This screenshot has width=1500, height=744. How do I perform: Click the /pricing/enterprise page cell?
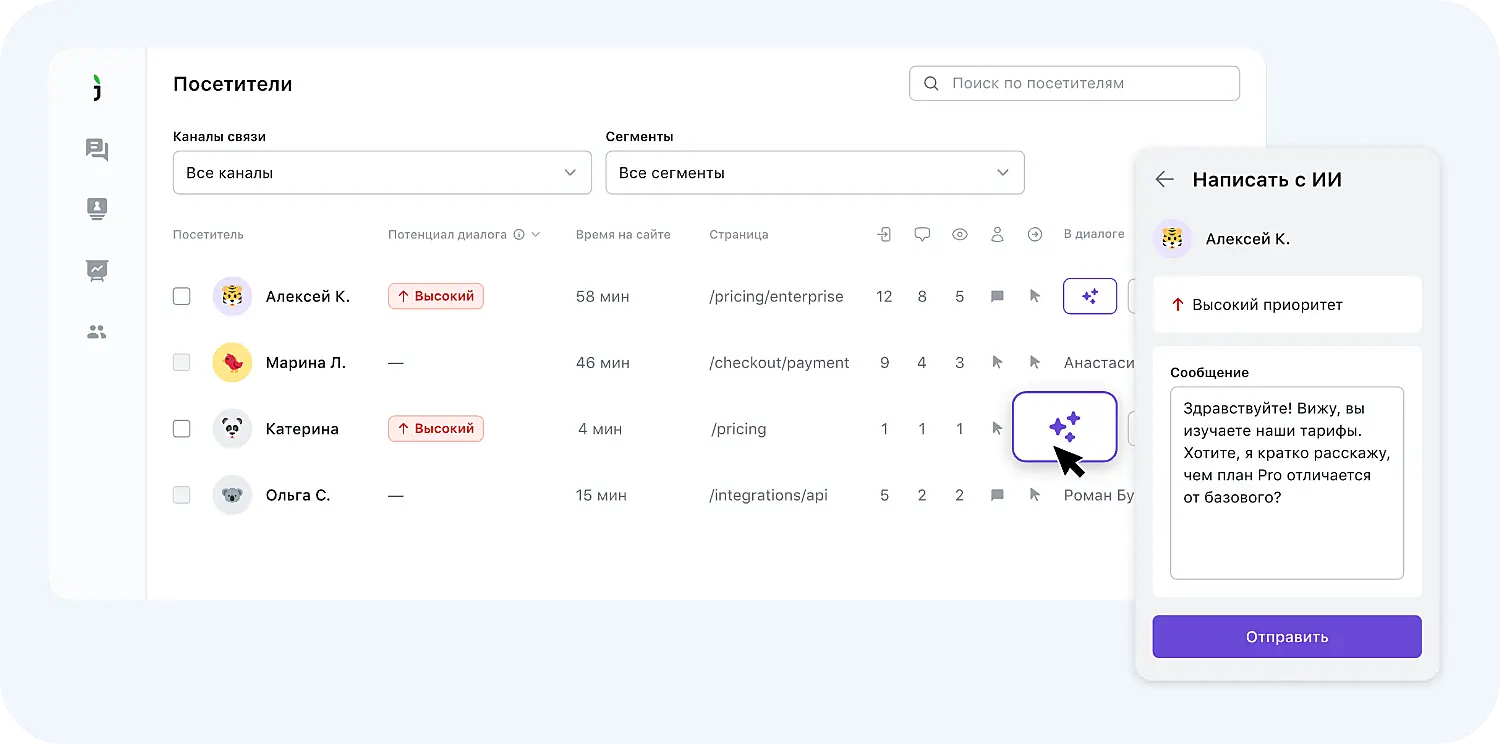tap(776, 296)
